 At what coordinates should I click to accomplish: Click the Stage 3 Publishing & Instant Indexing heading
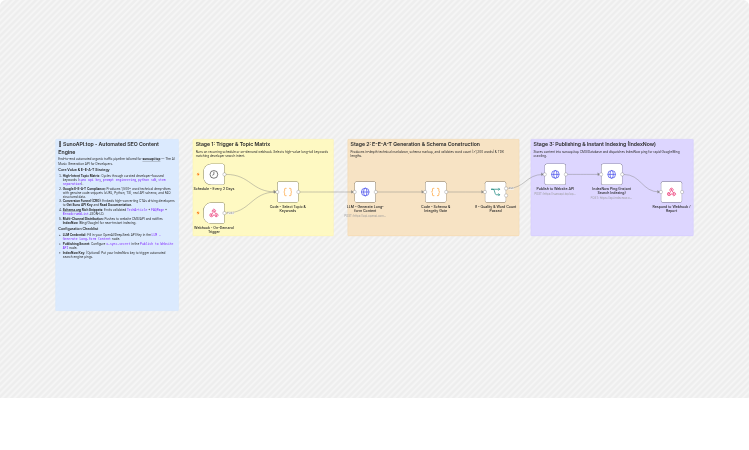594,144
